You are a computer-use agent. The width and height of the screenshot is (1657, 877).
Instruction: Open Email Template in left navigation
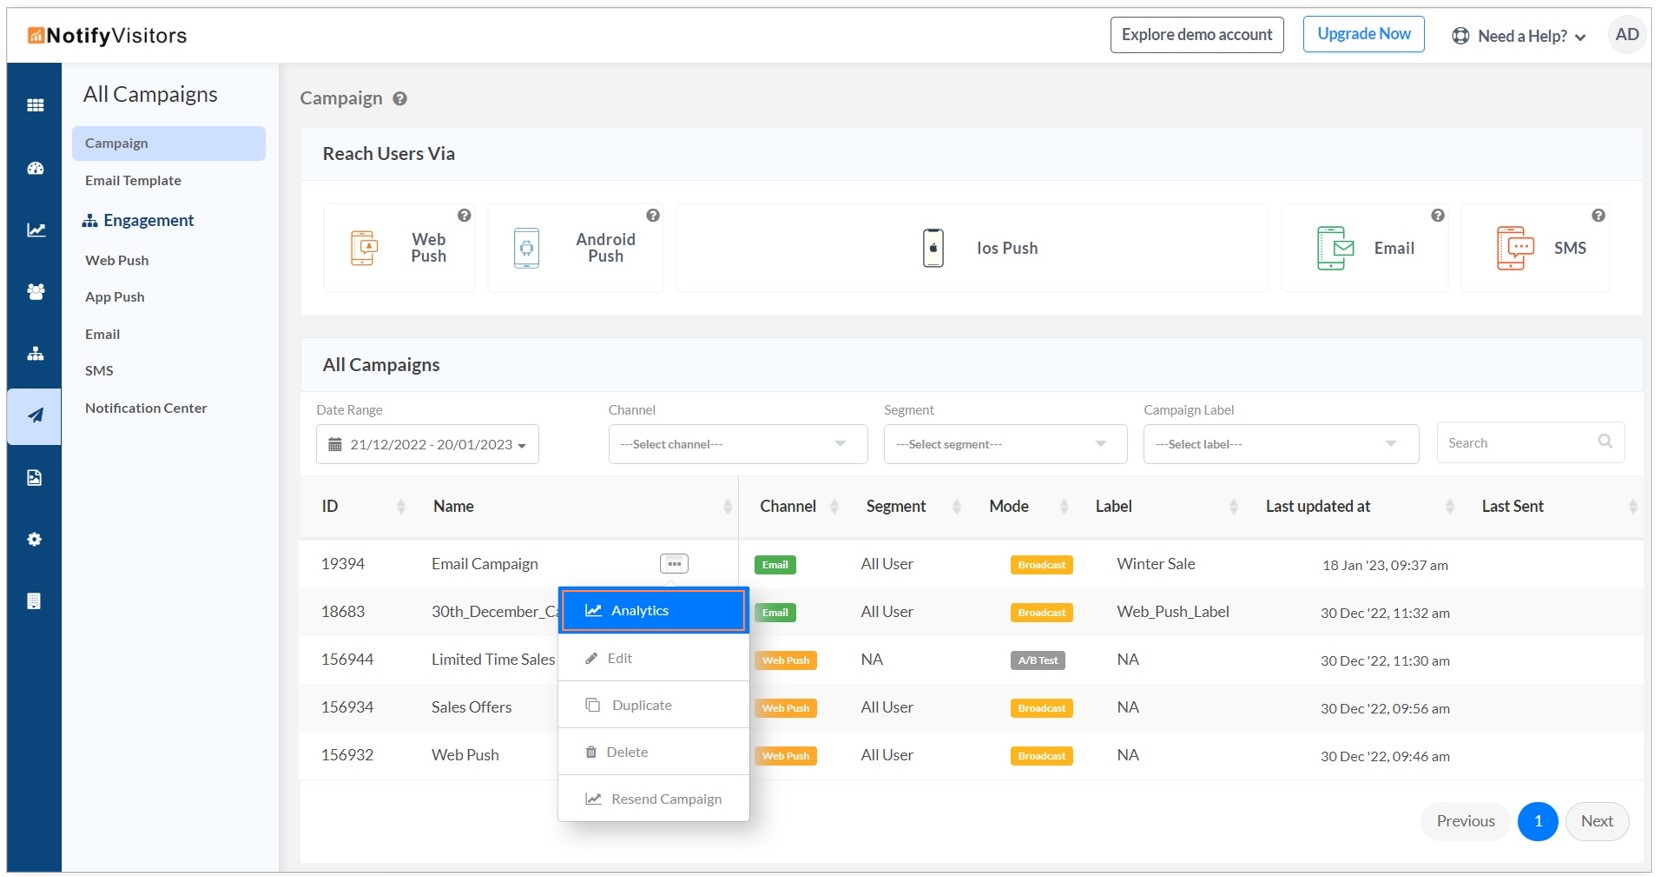[x=133, y=181]
